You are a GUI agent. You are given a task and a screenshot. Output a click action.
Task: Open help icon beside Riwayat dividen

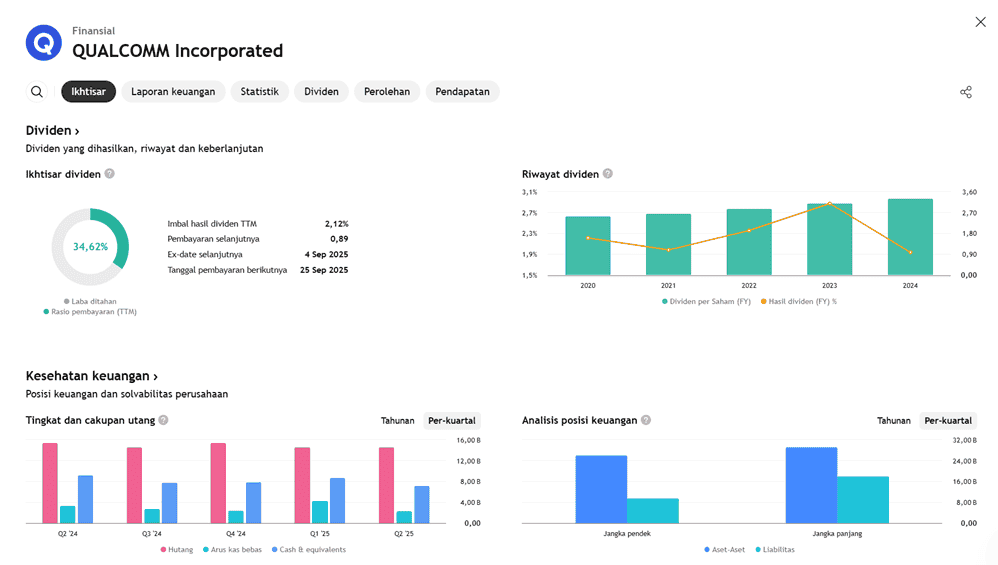pos(608,174)
